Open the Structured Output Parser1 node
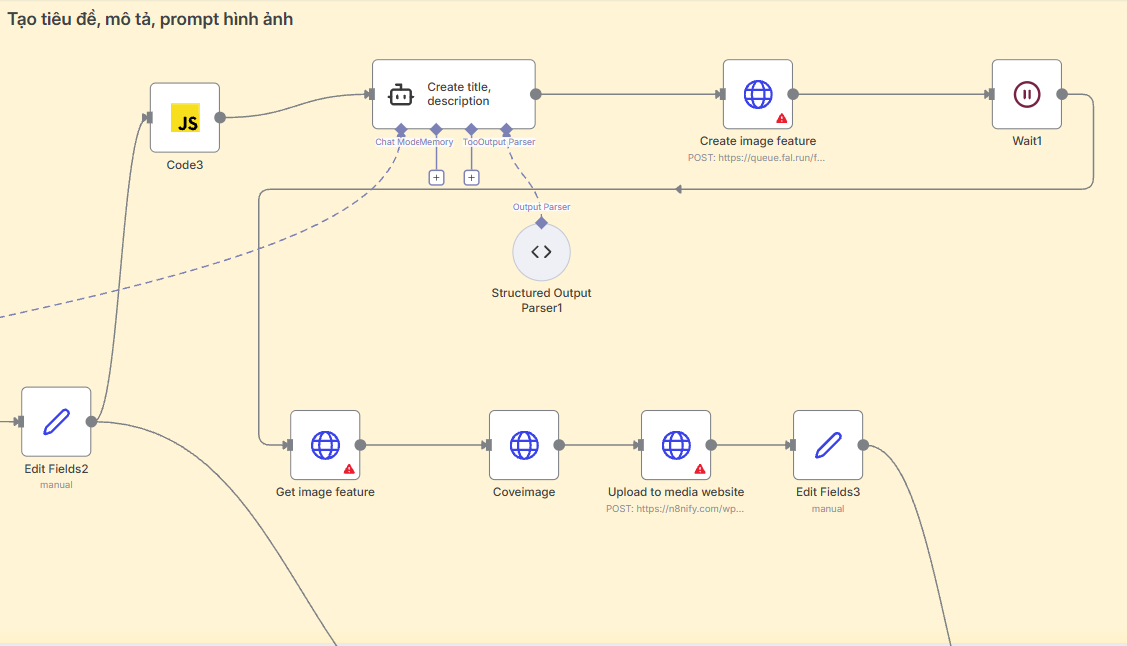The height and width of the screenshot is (646, 1127). coord(541,251)
